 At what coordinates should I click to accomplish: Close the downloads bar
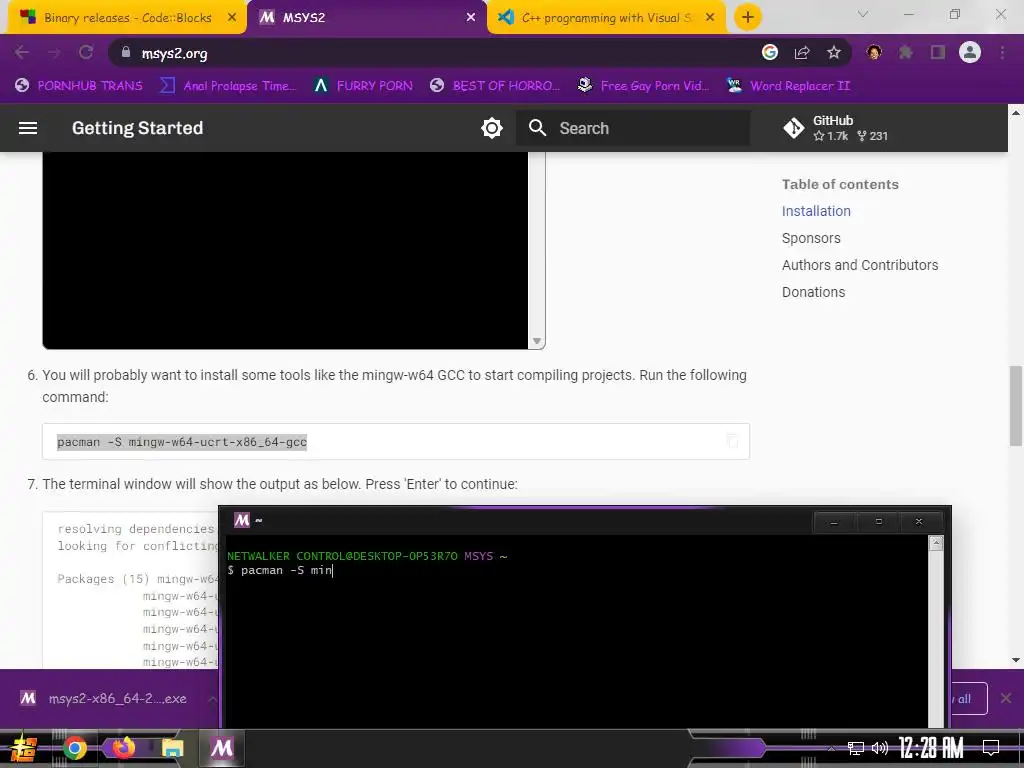(1006, 698)
